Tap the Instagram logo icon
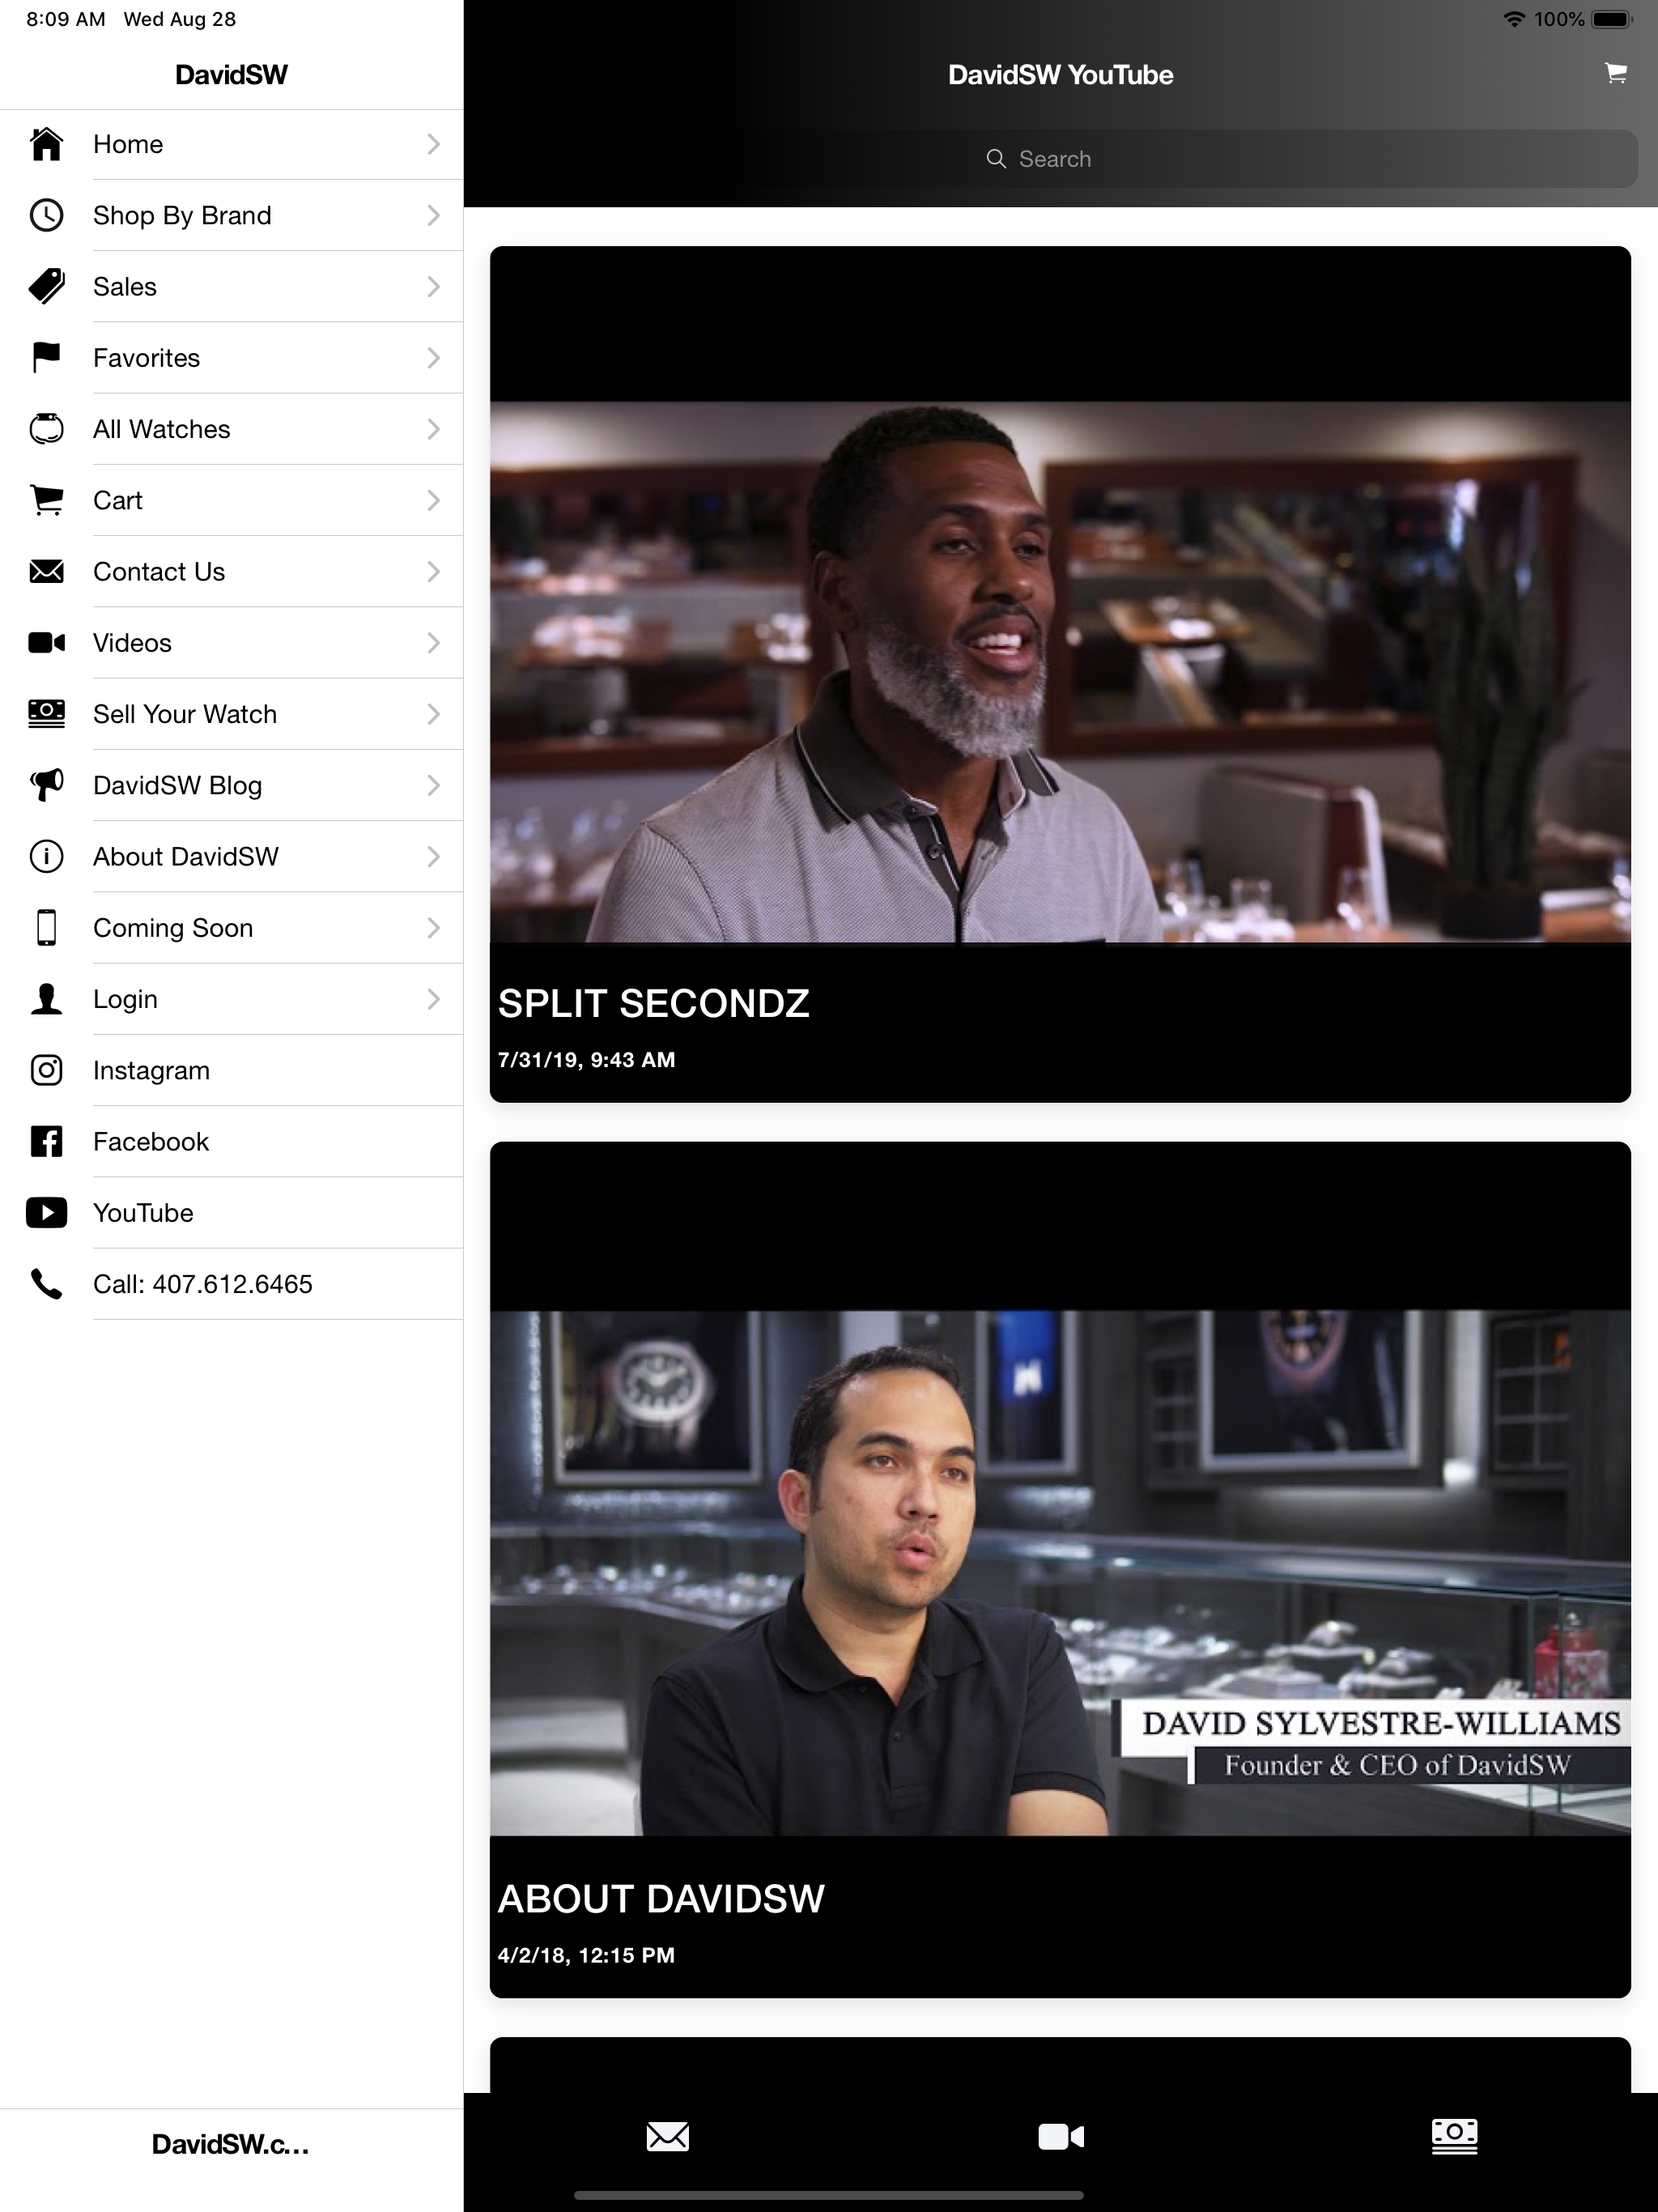Image resolution: width=1658 pixels, height=2212 pixels. click(46, 1070)
